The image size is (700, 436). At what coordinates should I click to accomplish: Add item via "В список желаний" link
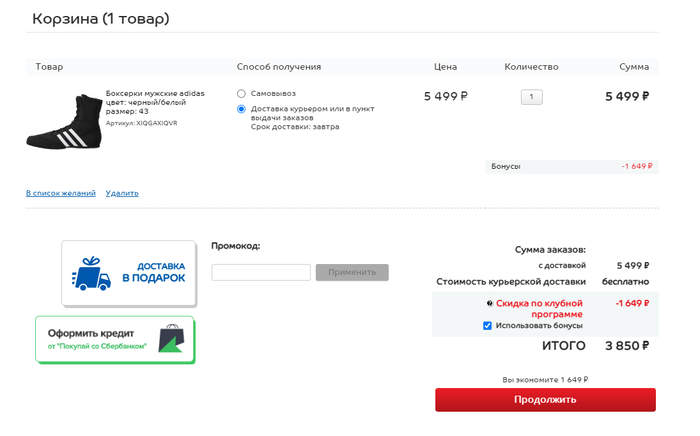[60, 193]
